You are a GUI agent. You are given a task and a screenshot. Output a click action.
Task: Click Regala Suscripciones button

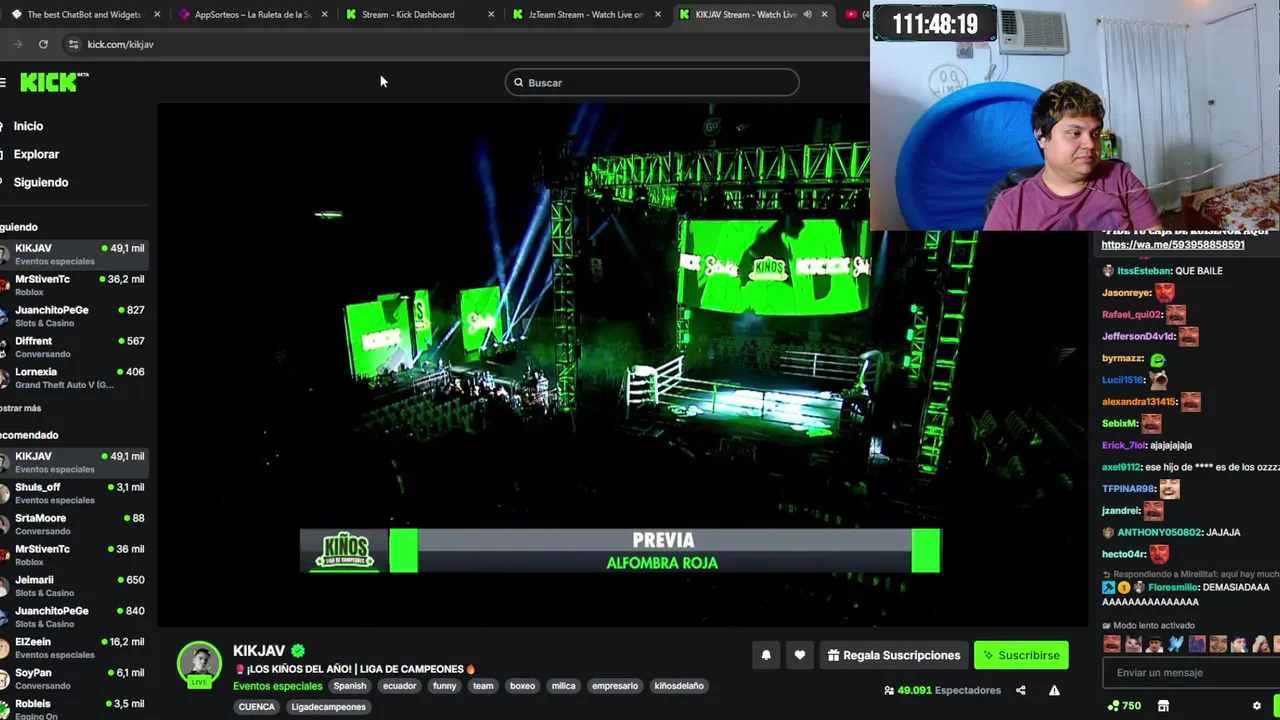894,655
